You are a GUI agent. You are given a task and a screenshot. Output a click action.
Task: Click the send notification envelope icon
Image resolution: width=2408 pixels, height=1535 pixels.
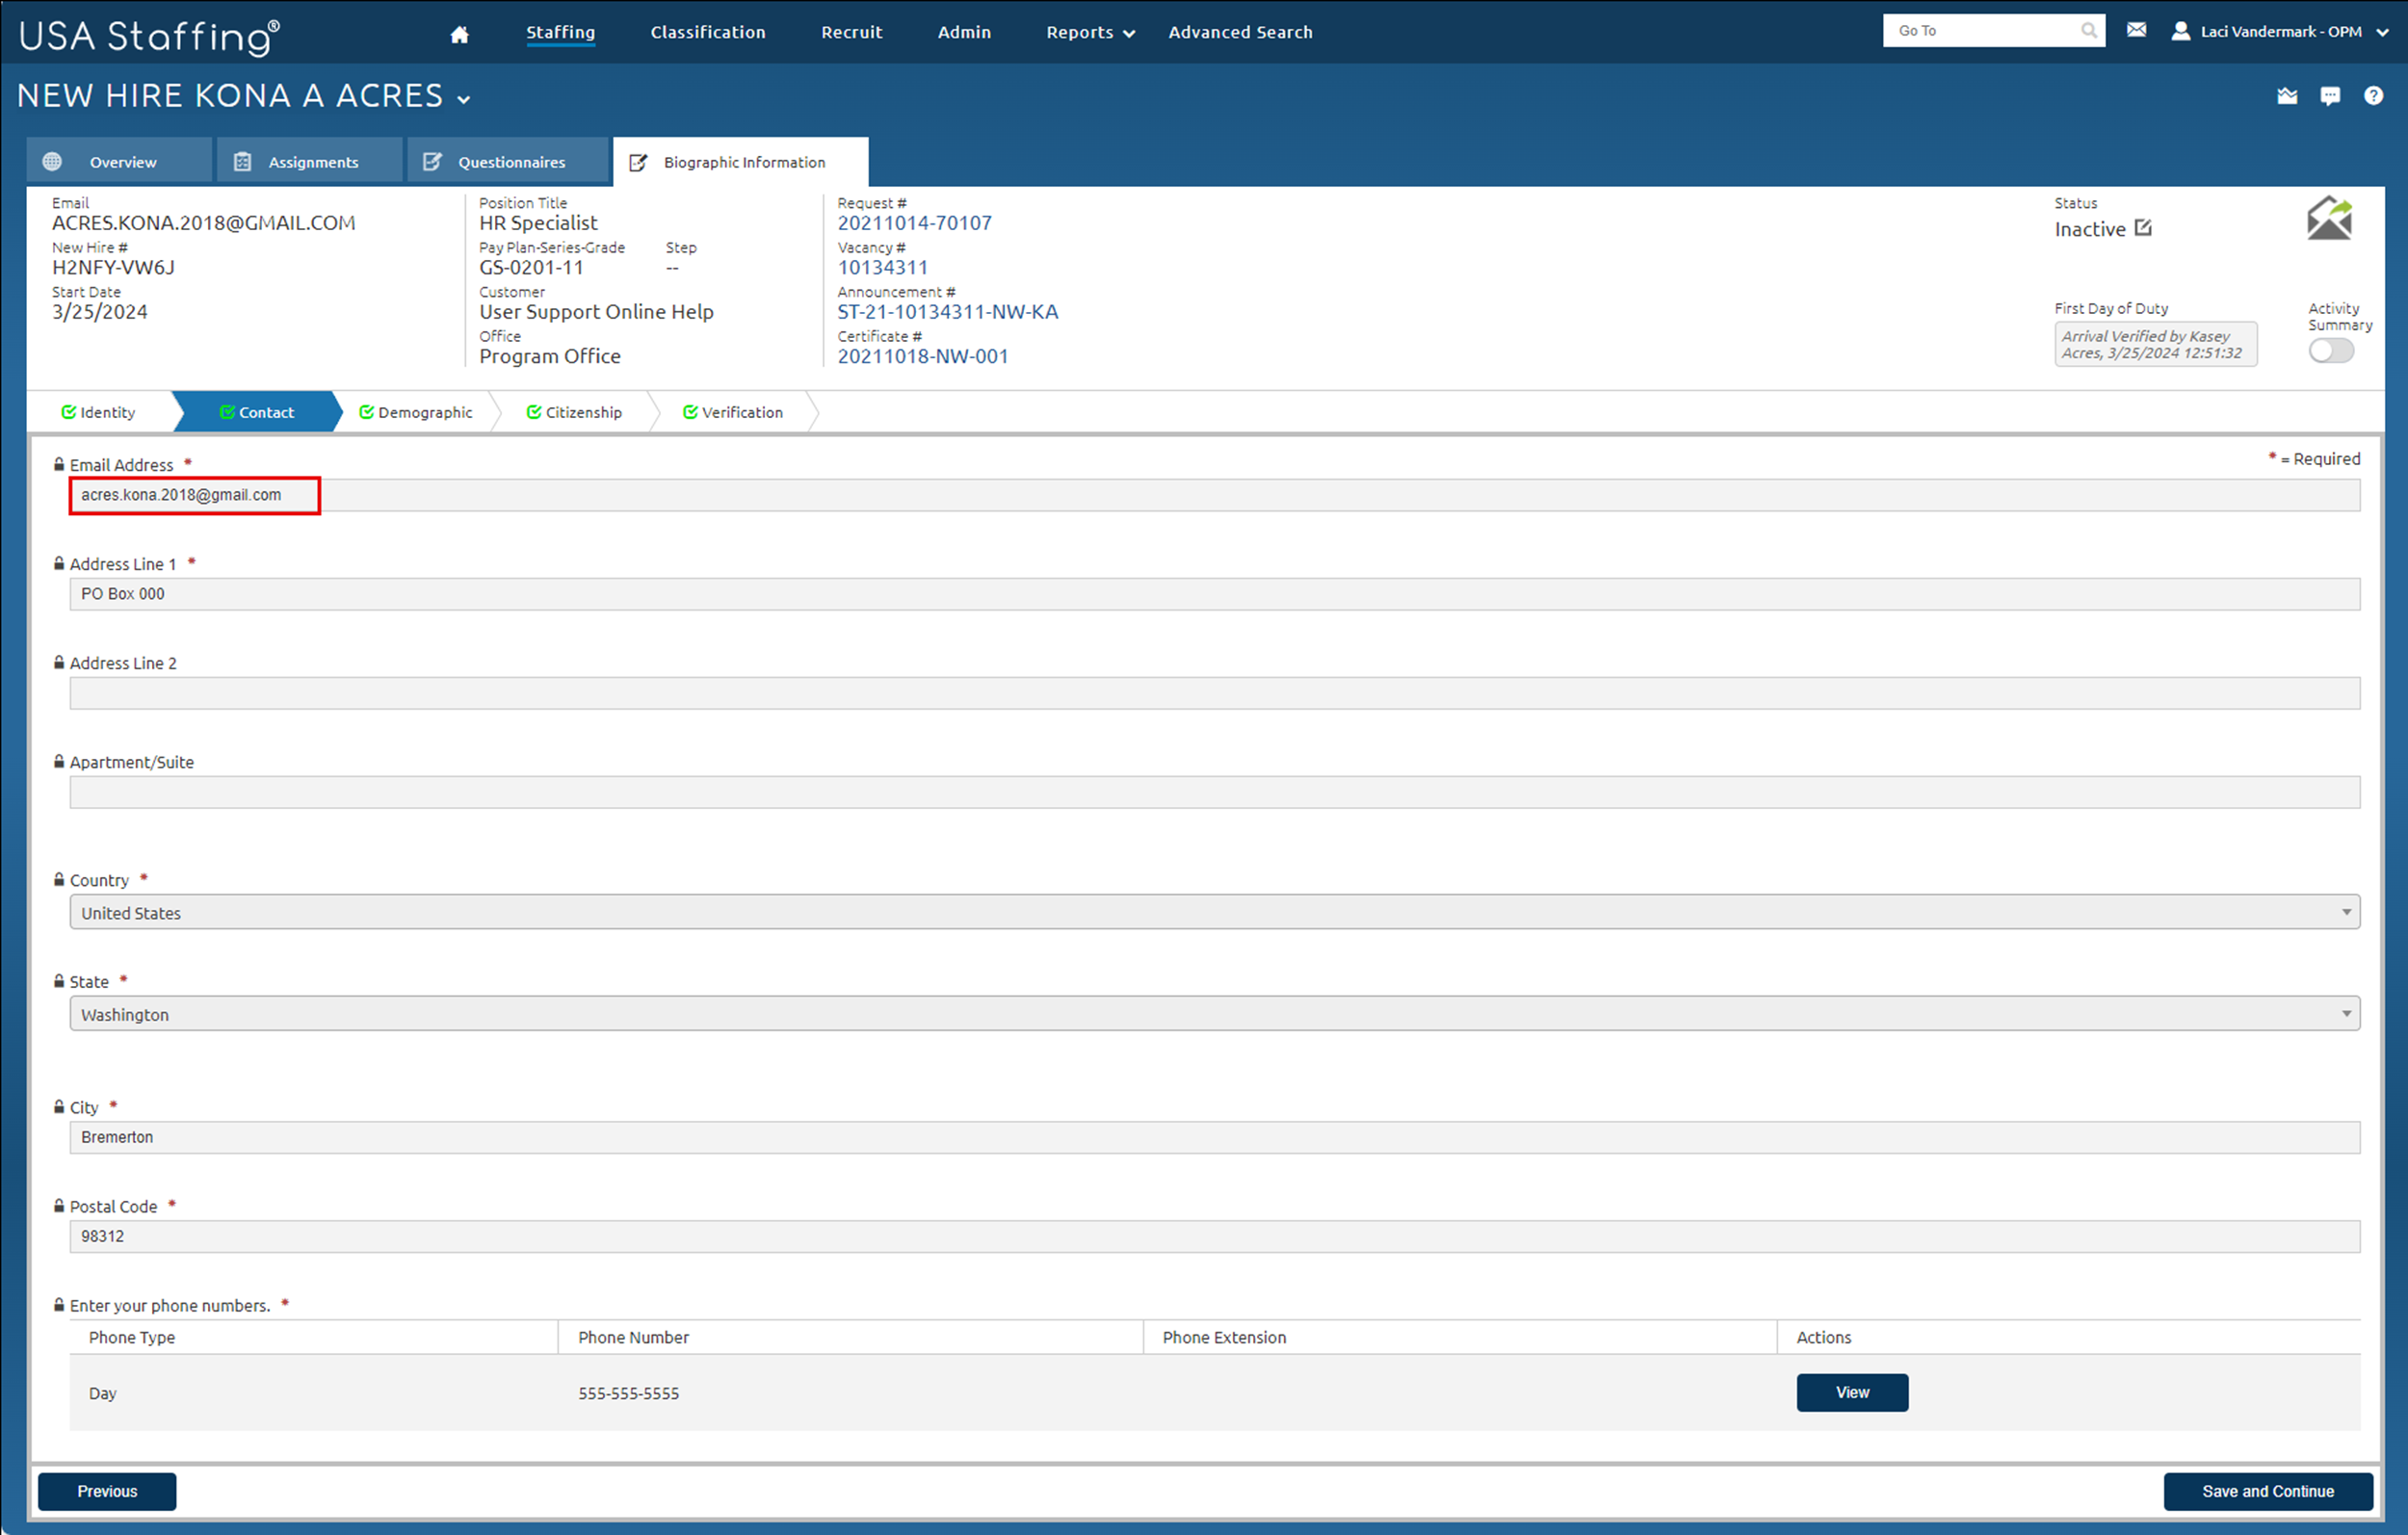pyautogui.click(x=2329, y=218)
